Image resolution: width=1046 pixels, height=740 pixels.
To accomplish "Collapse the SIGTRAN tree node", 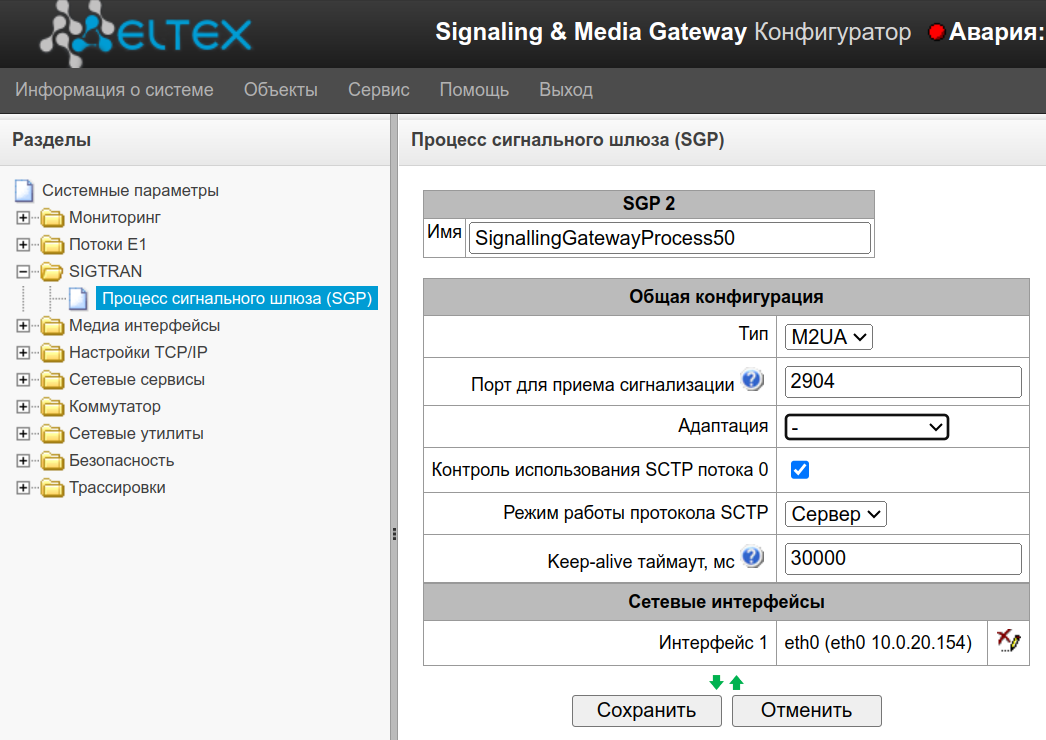I will click(23, 271).
